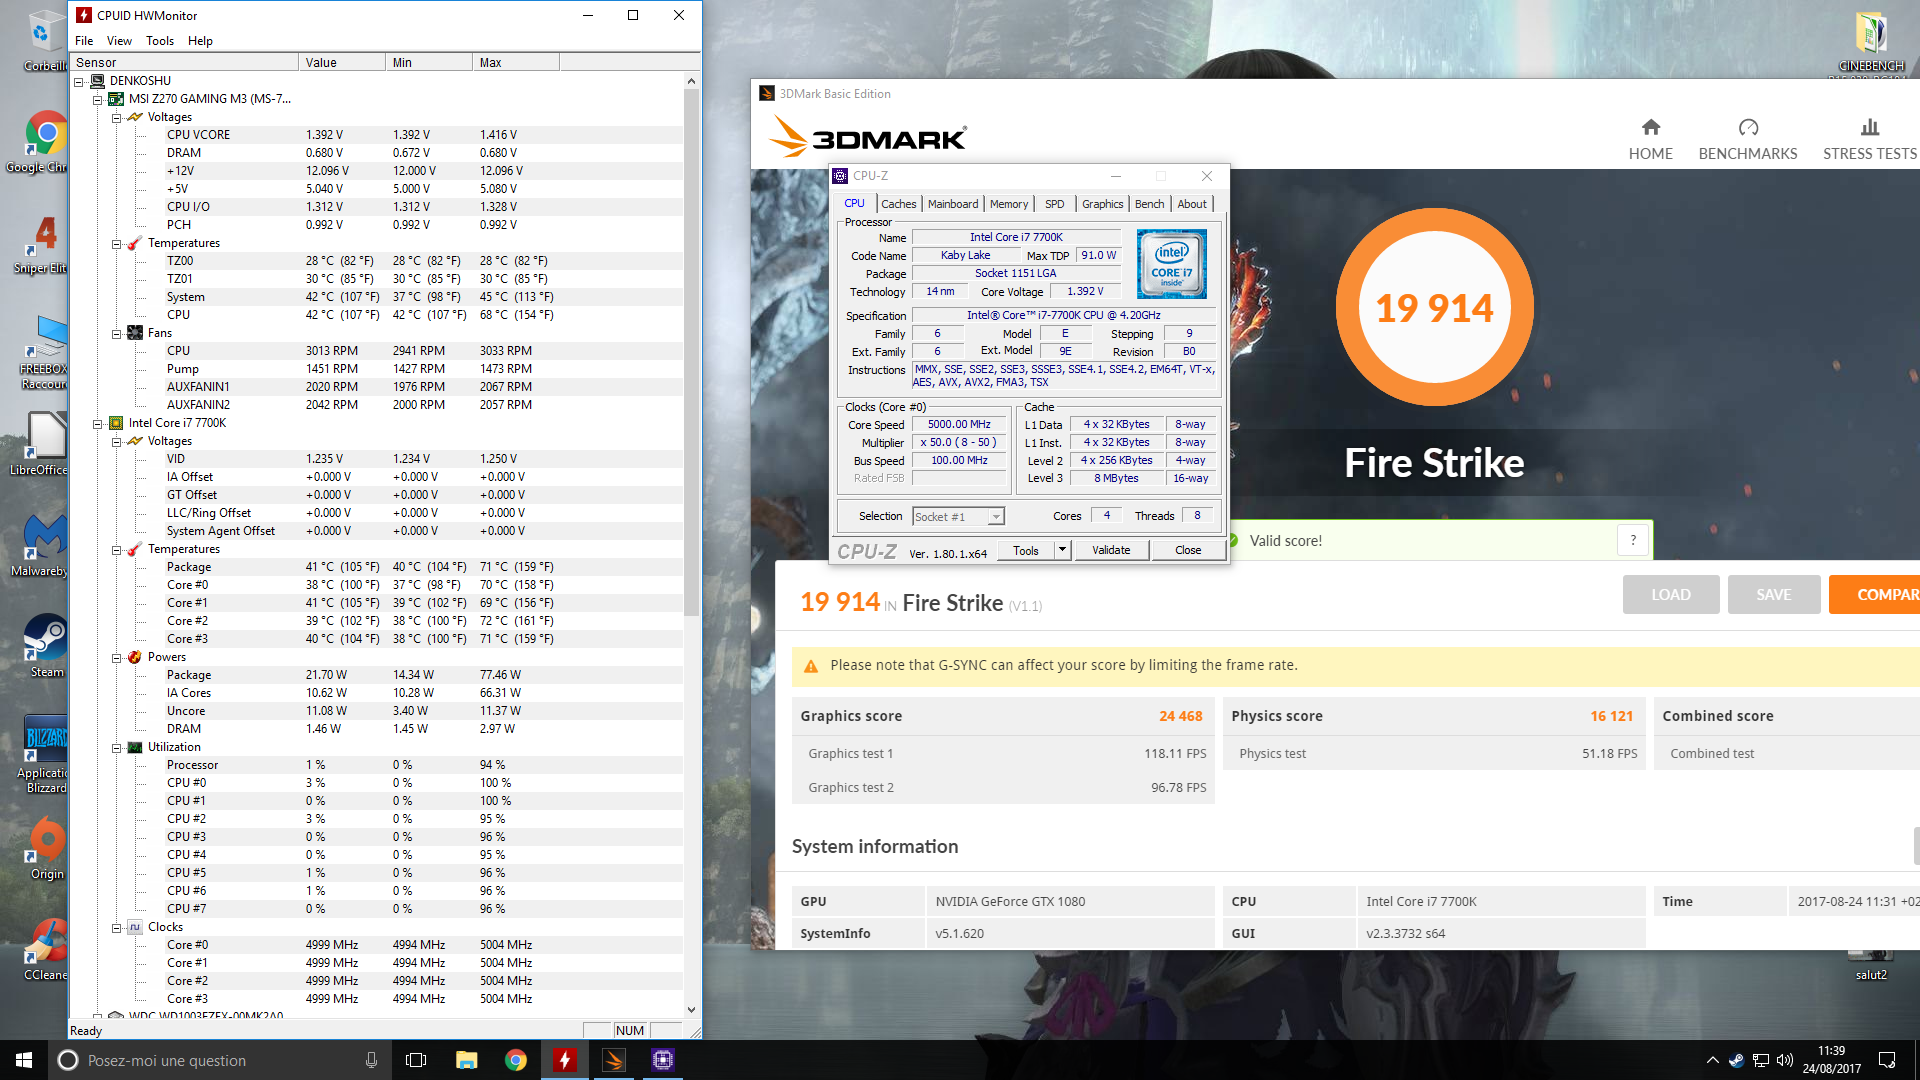
Task: Open the BENCHMARKS gauge icon in 3DMark
Action: pos(1748,127)
